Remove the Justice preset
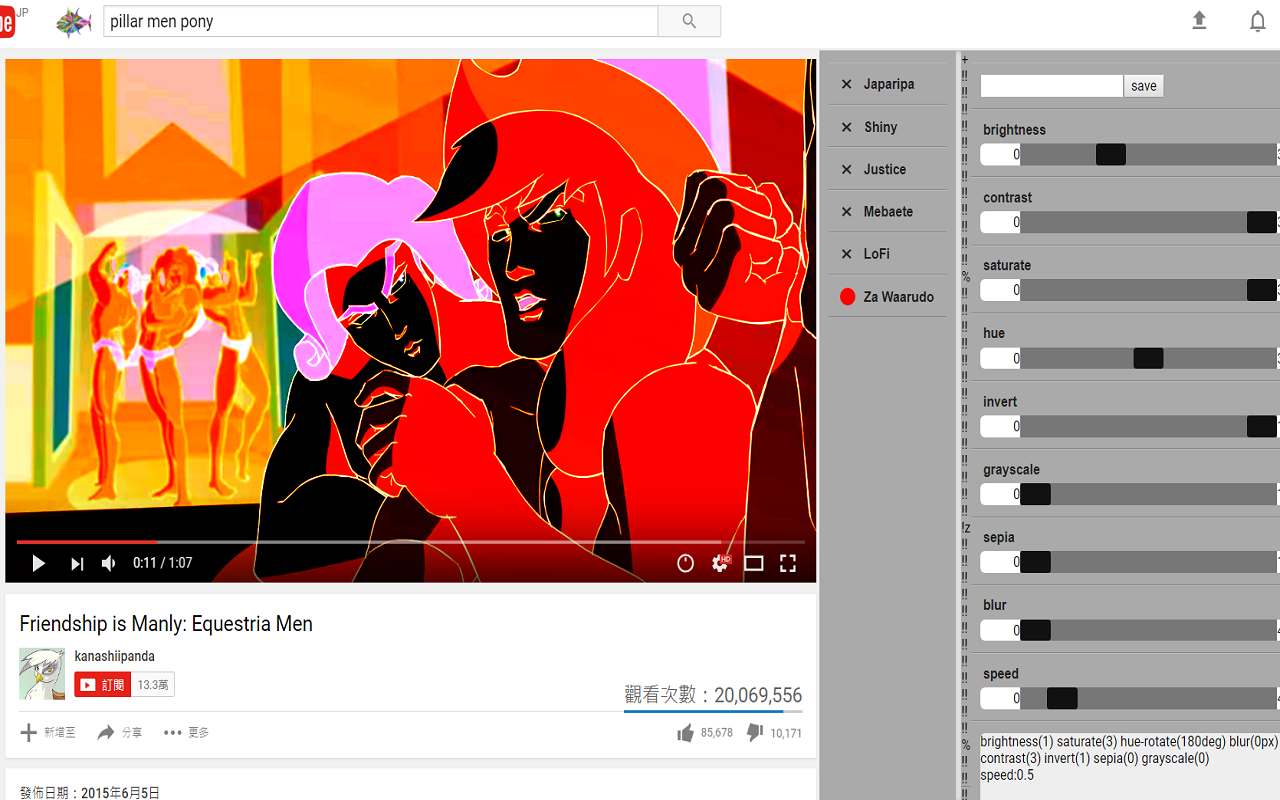Screen dimensions: 1280x800 pos(846,169)
